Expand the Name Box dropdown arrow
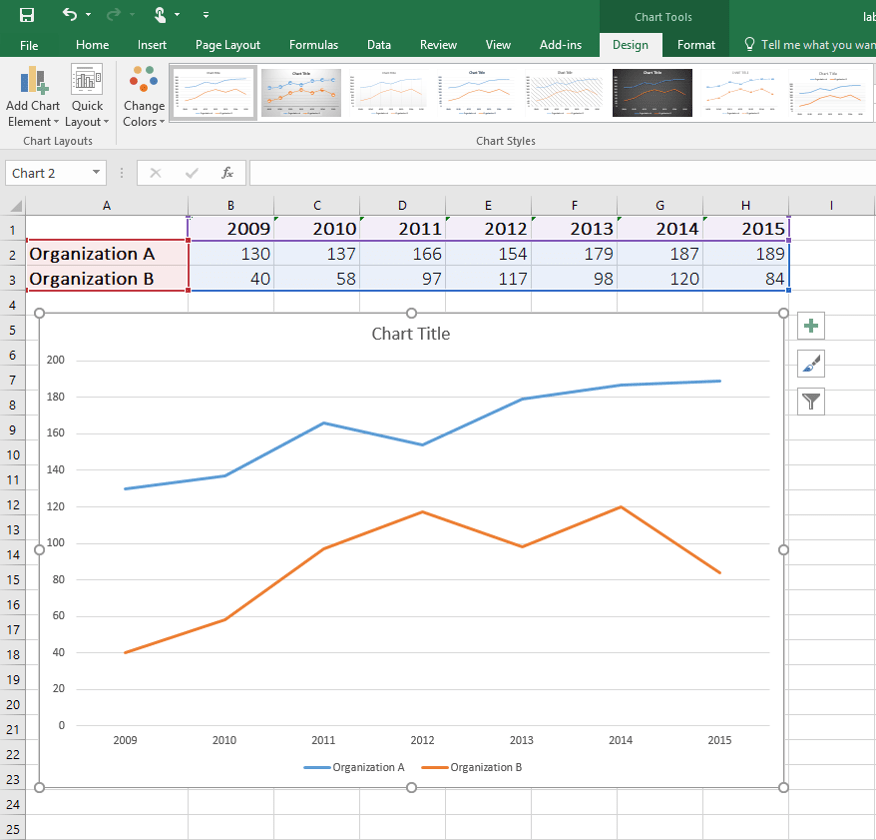Viewport: 876px width, 840px height. click(96, 173)
